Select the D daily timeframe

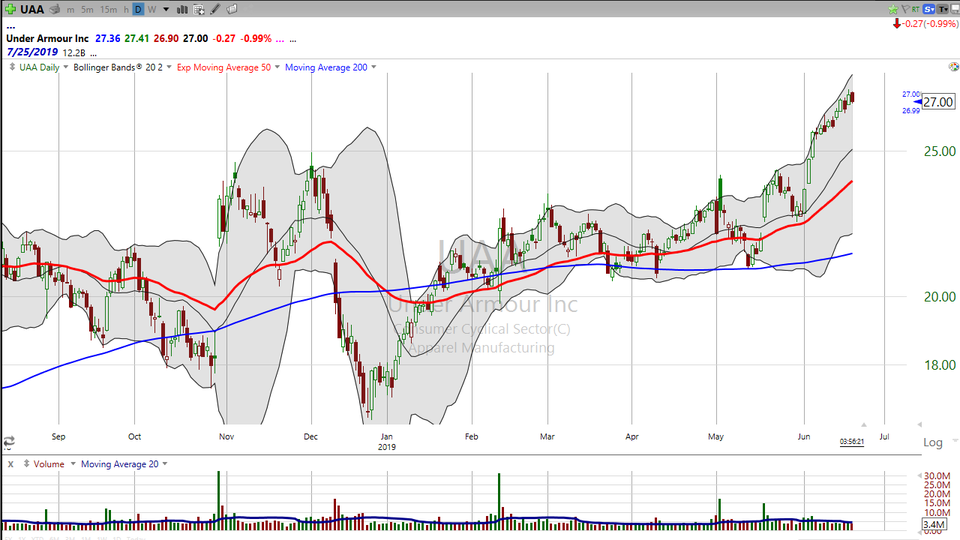tap(138, 9)
